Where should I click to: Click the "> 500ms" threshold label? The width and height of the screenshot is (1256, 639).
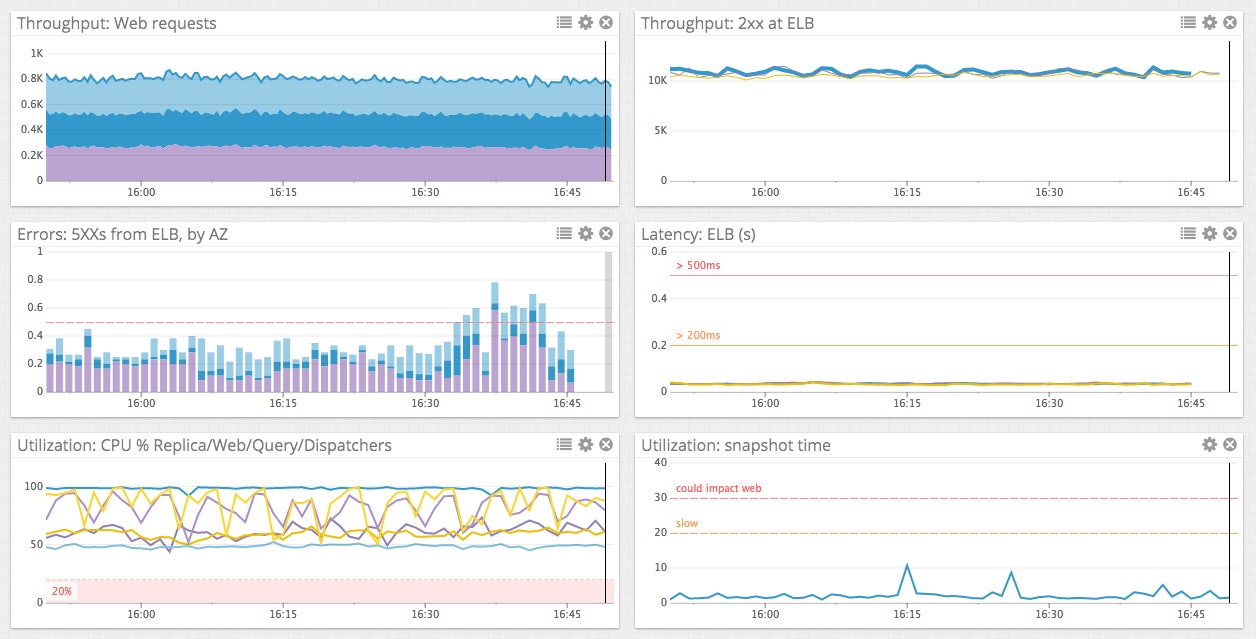click(x=698, y=266)
